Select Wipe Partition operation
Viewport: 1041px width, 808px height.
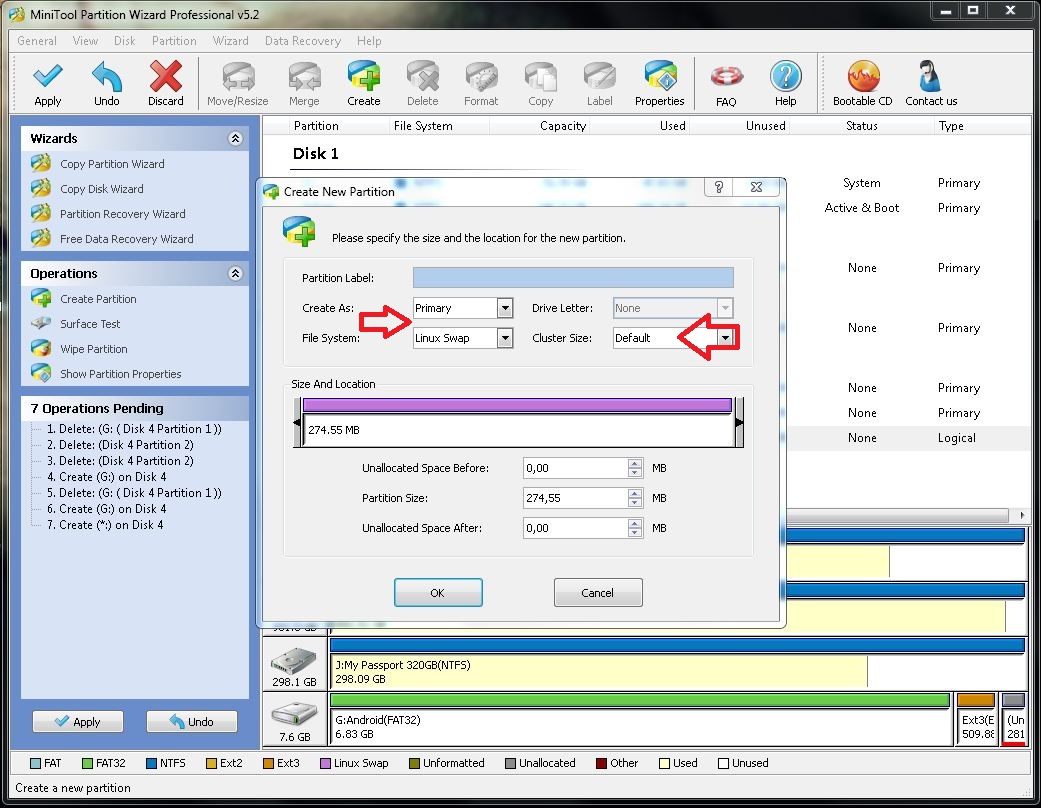[94, 349]
